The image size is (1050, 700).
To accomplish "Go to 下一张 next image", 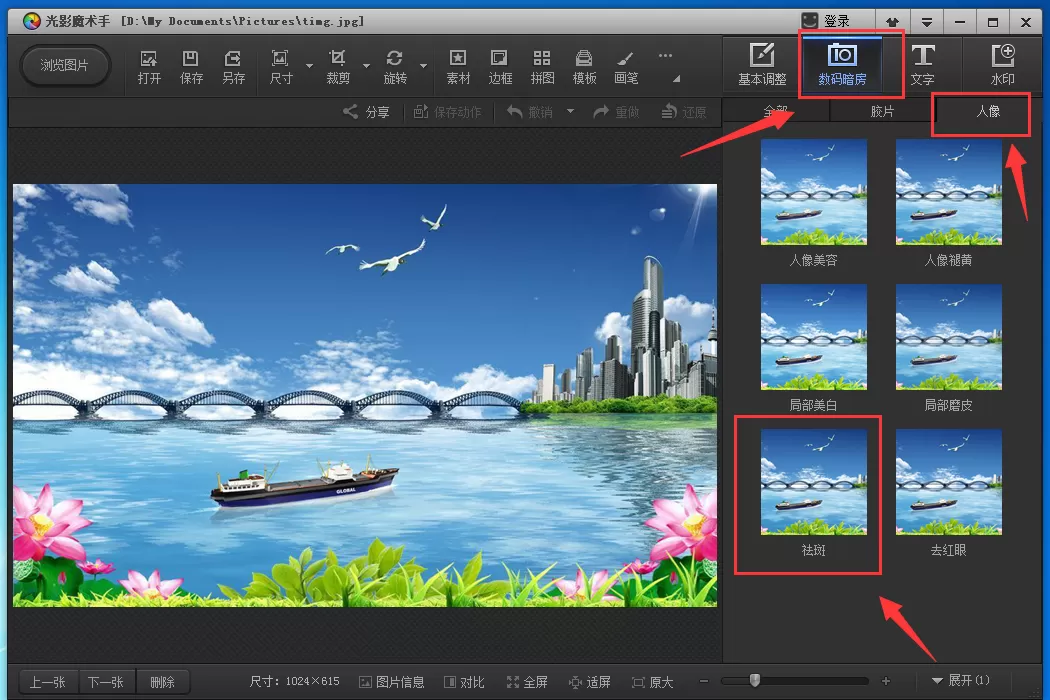I will tap(106, 682).
